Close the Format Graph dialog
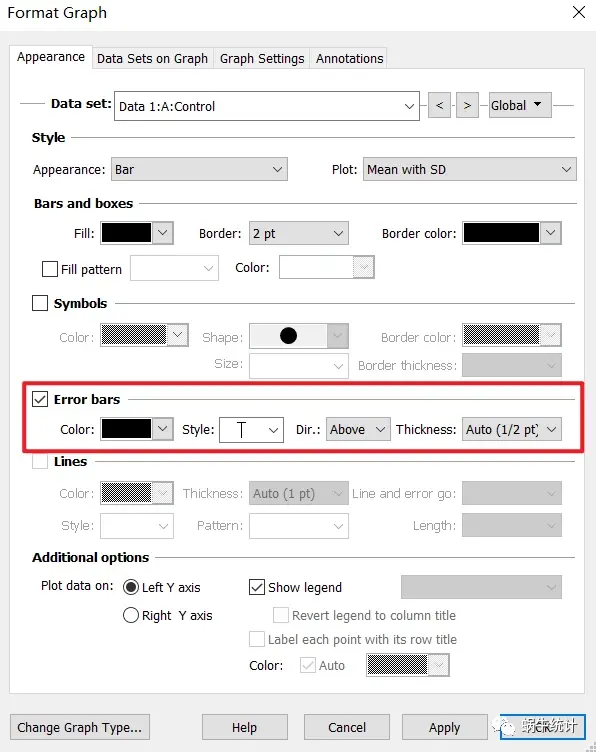596x752 pixels. [x=579, y=12]
